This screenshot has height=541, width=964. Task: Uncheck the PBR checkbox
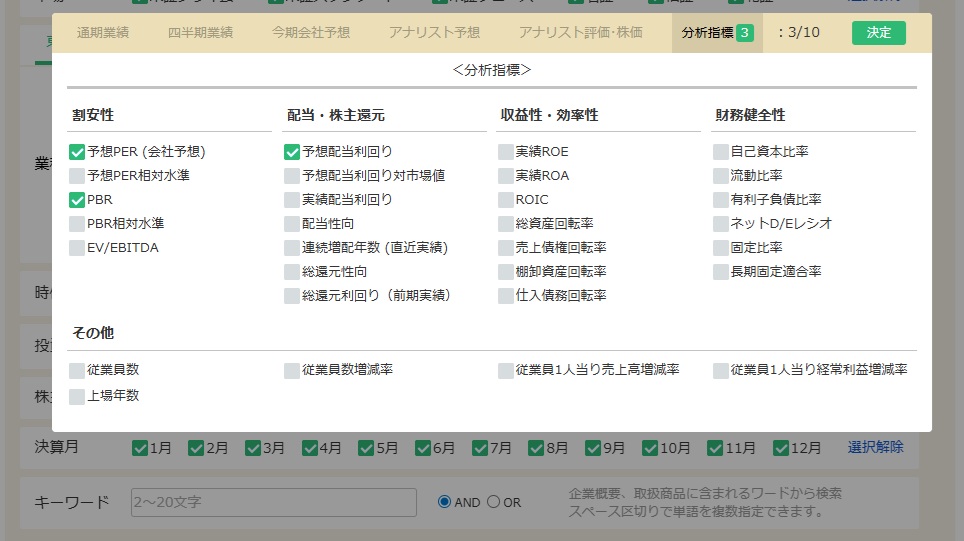[x=77, y=200]
